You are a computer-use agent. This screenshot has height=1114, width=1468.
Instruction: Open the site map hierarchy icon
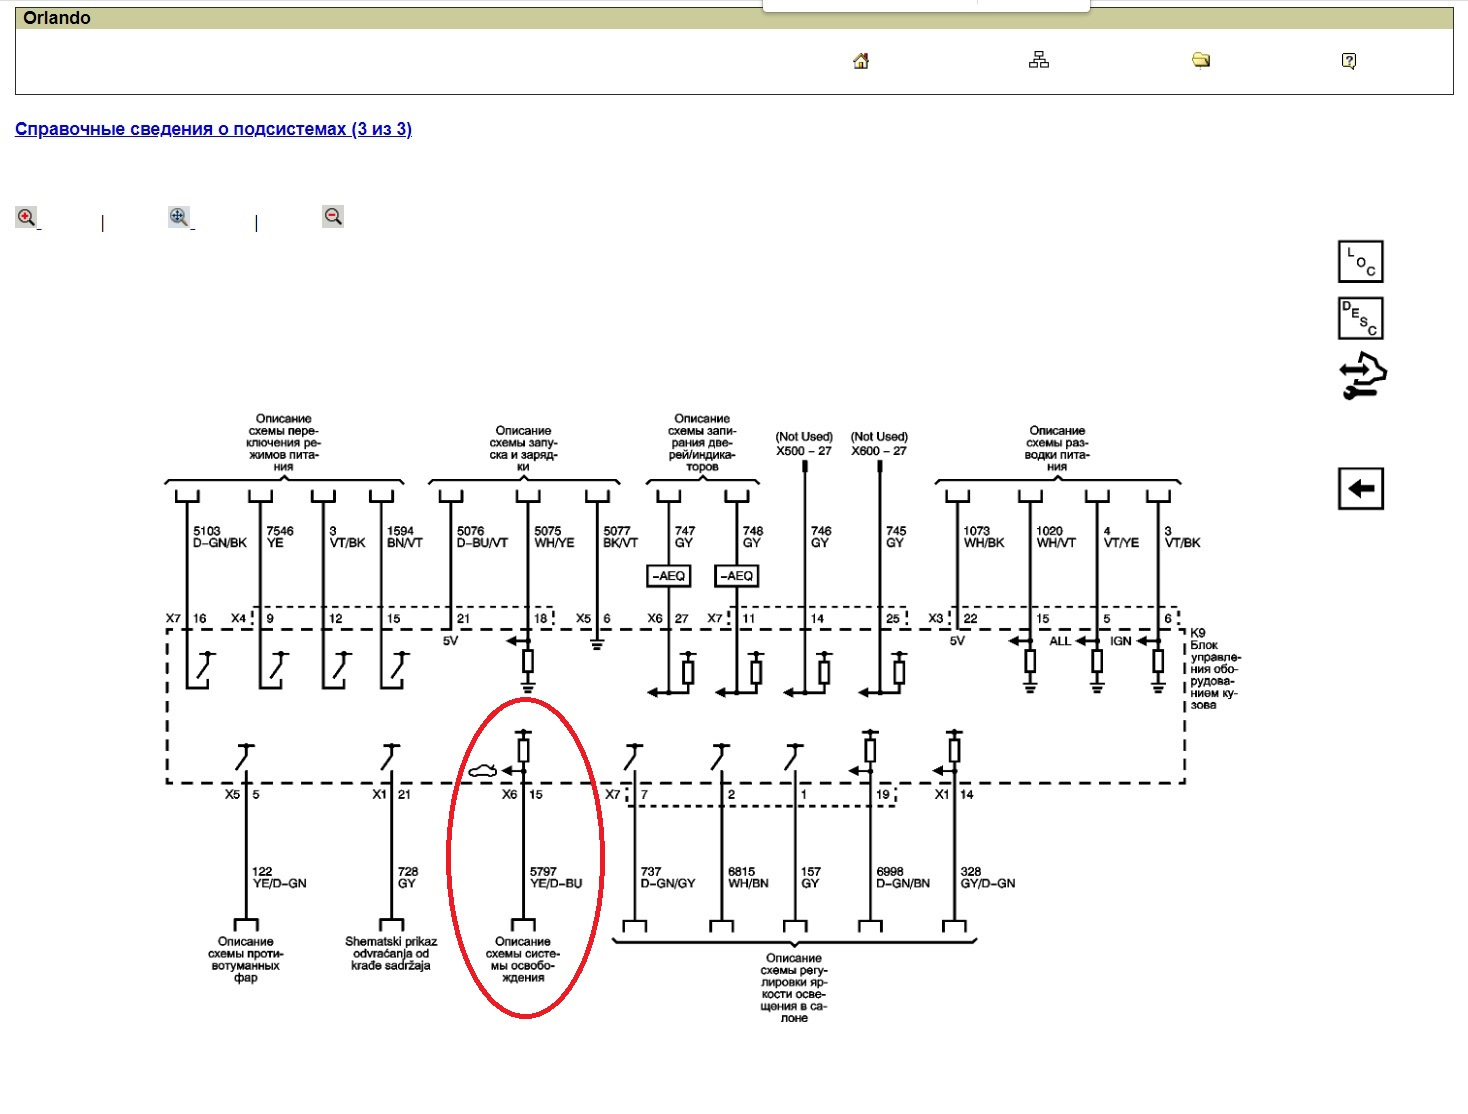(x=1039, y=60)
